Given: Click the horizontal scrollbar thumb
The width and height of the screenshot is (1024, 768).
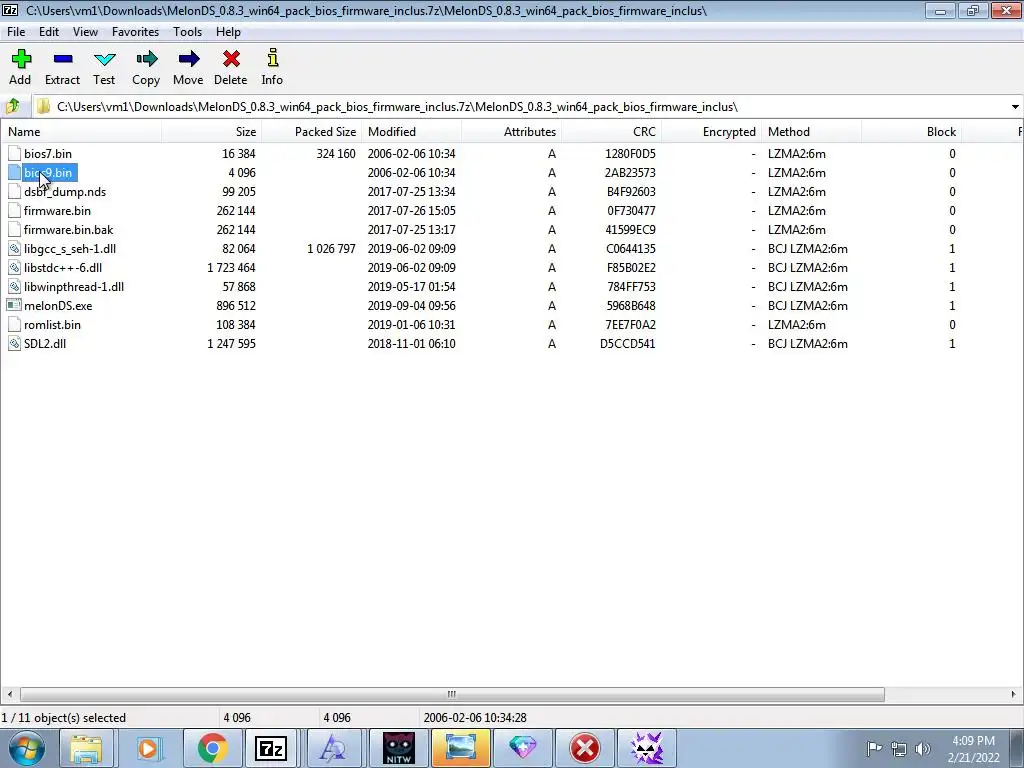Looking at the screenshot, I should point(452,694).
